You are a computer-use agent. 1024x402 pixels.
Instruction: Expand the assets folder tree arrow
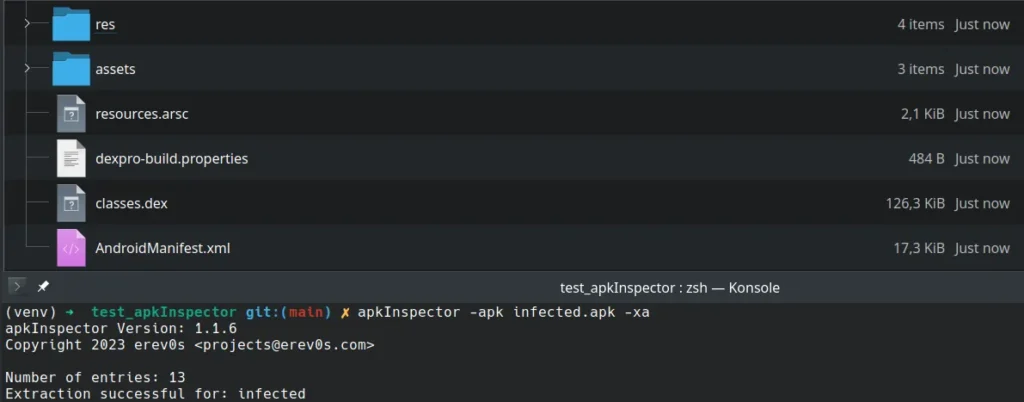(x=27, y=68)
